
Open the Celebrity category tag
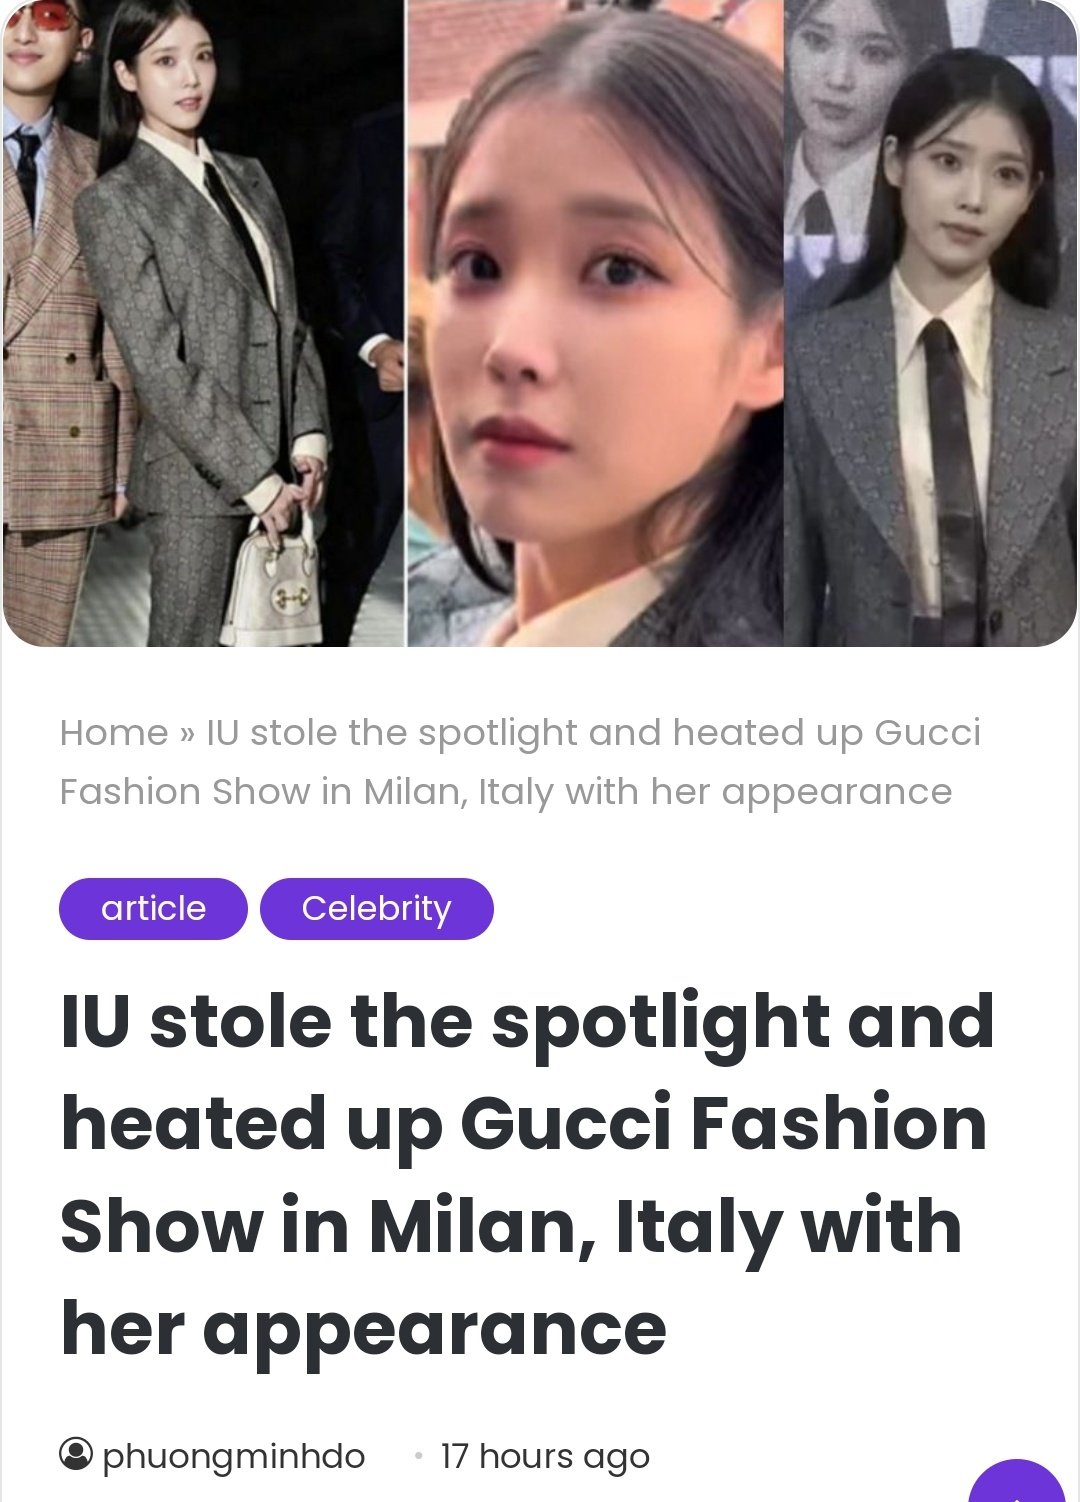click(x=377, y=909)
